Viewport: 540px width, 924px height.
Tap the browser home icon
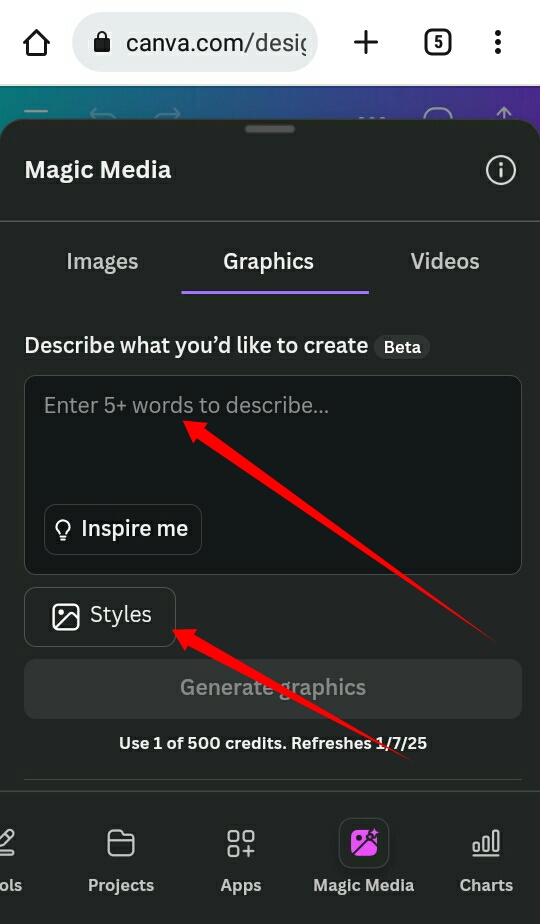click(37, 42)
